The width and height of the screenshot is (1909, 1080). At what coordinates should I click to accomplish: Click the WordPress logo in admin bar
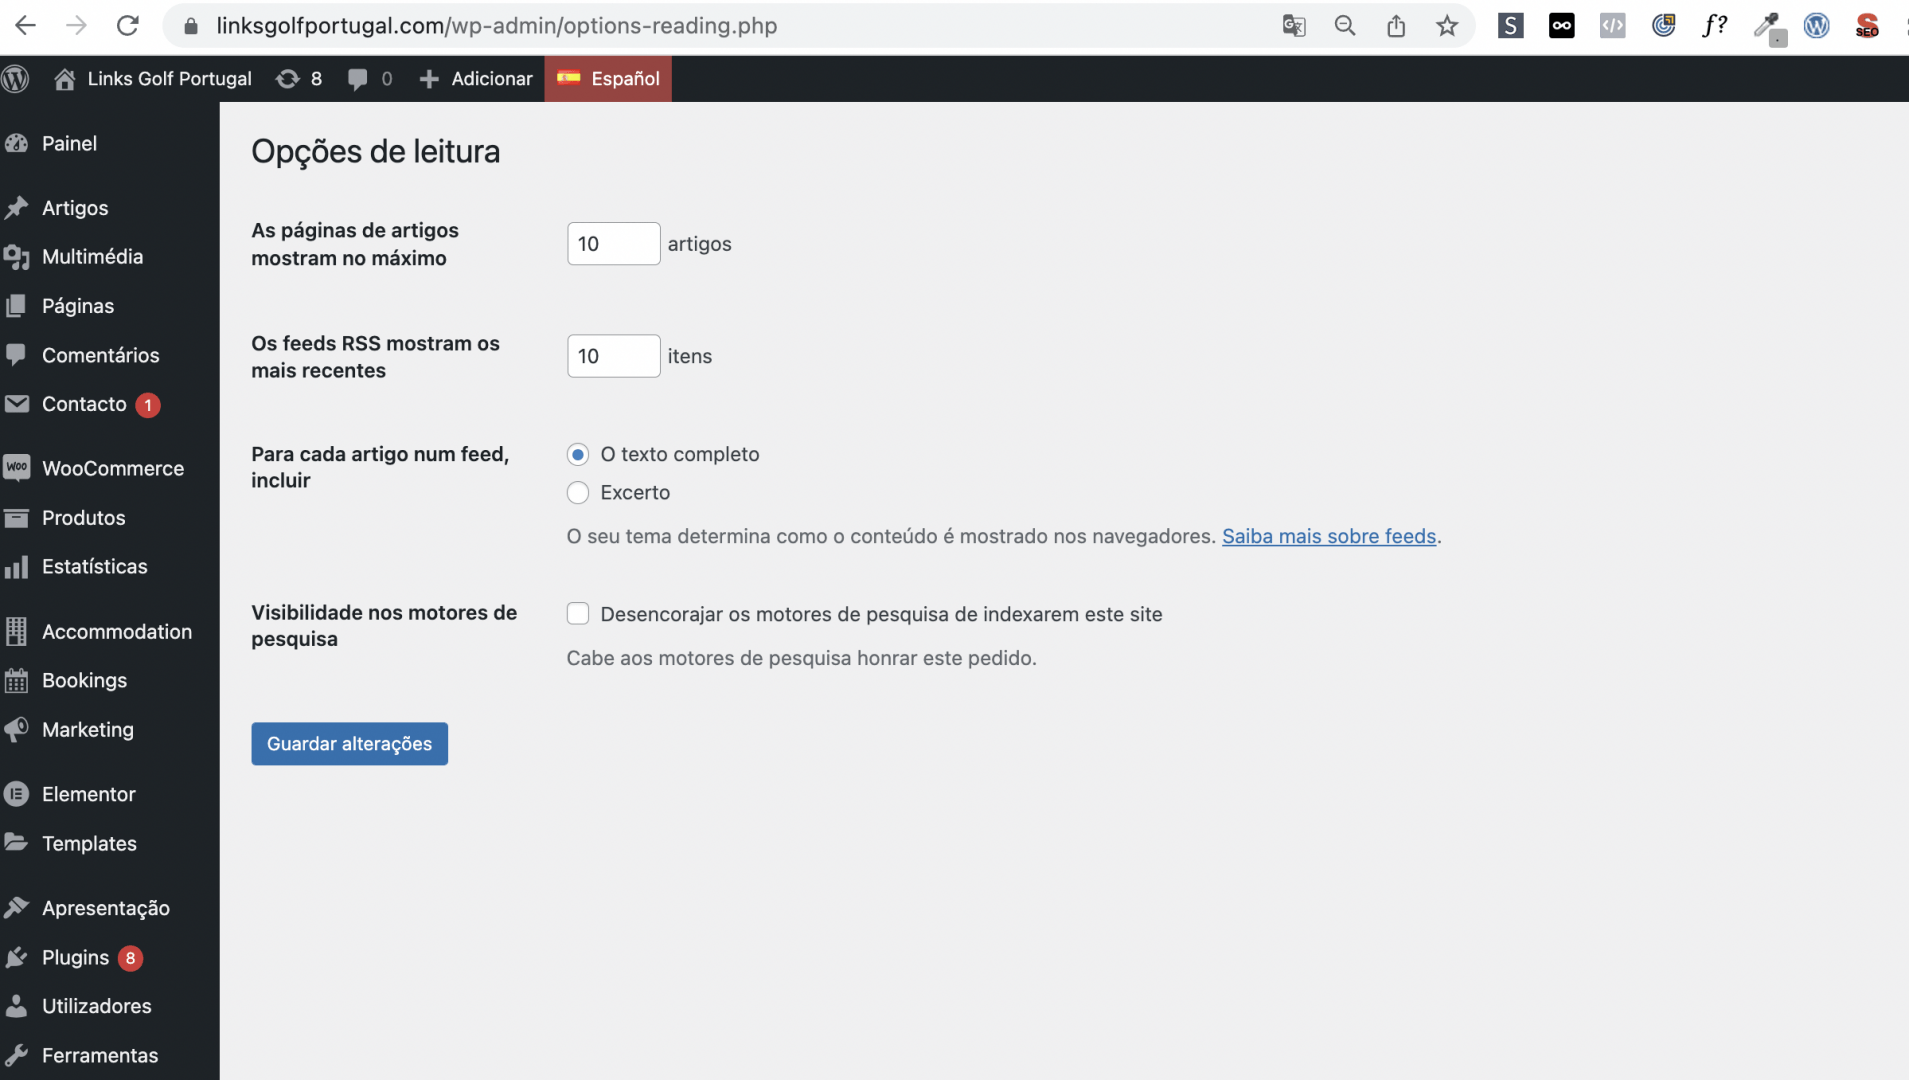point(15,78)
